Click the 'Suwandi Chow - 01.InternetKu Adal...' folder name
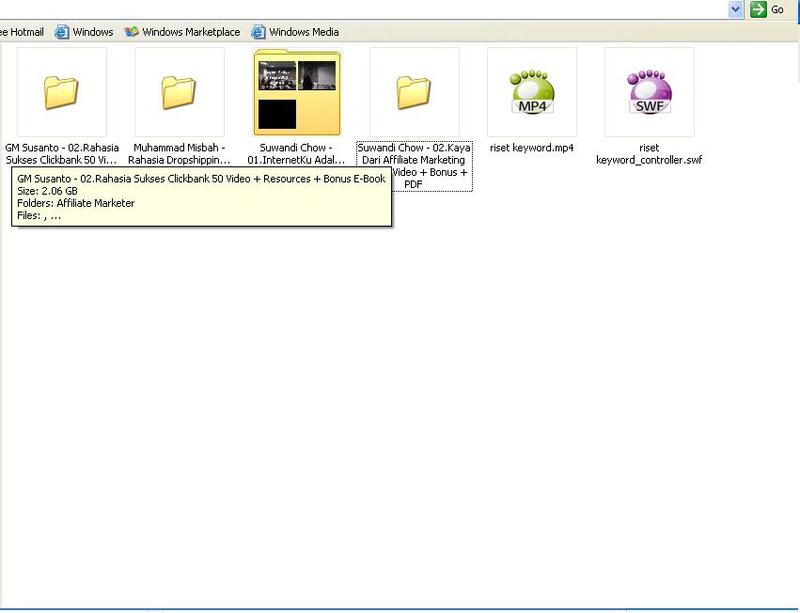Screen dimensions: 800x613 [x=296, y=154]
